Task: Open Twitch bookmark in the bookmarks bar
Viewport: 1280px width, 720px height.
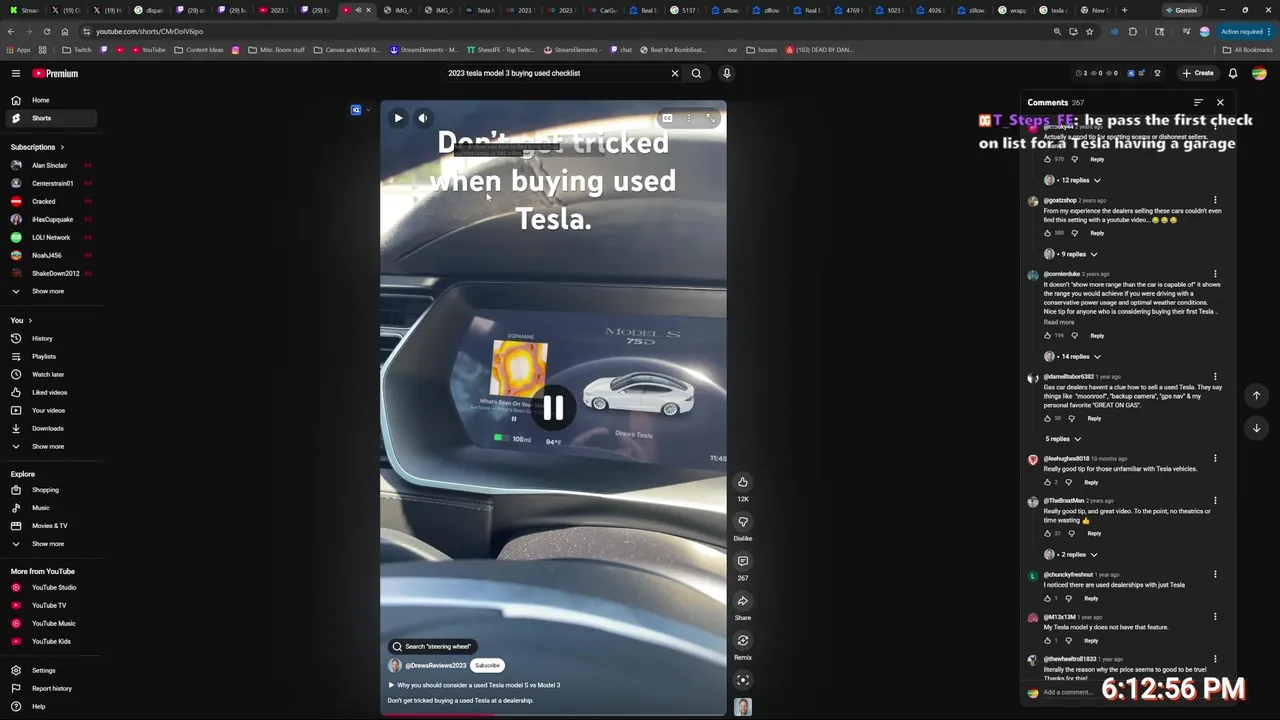Action: [77, 49]
